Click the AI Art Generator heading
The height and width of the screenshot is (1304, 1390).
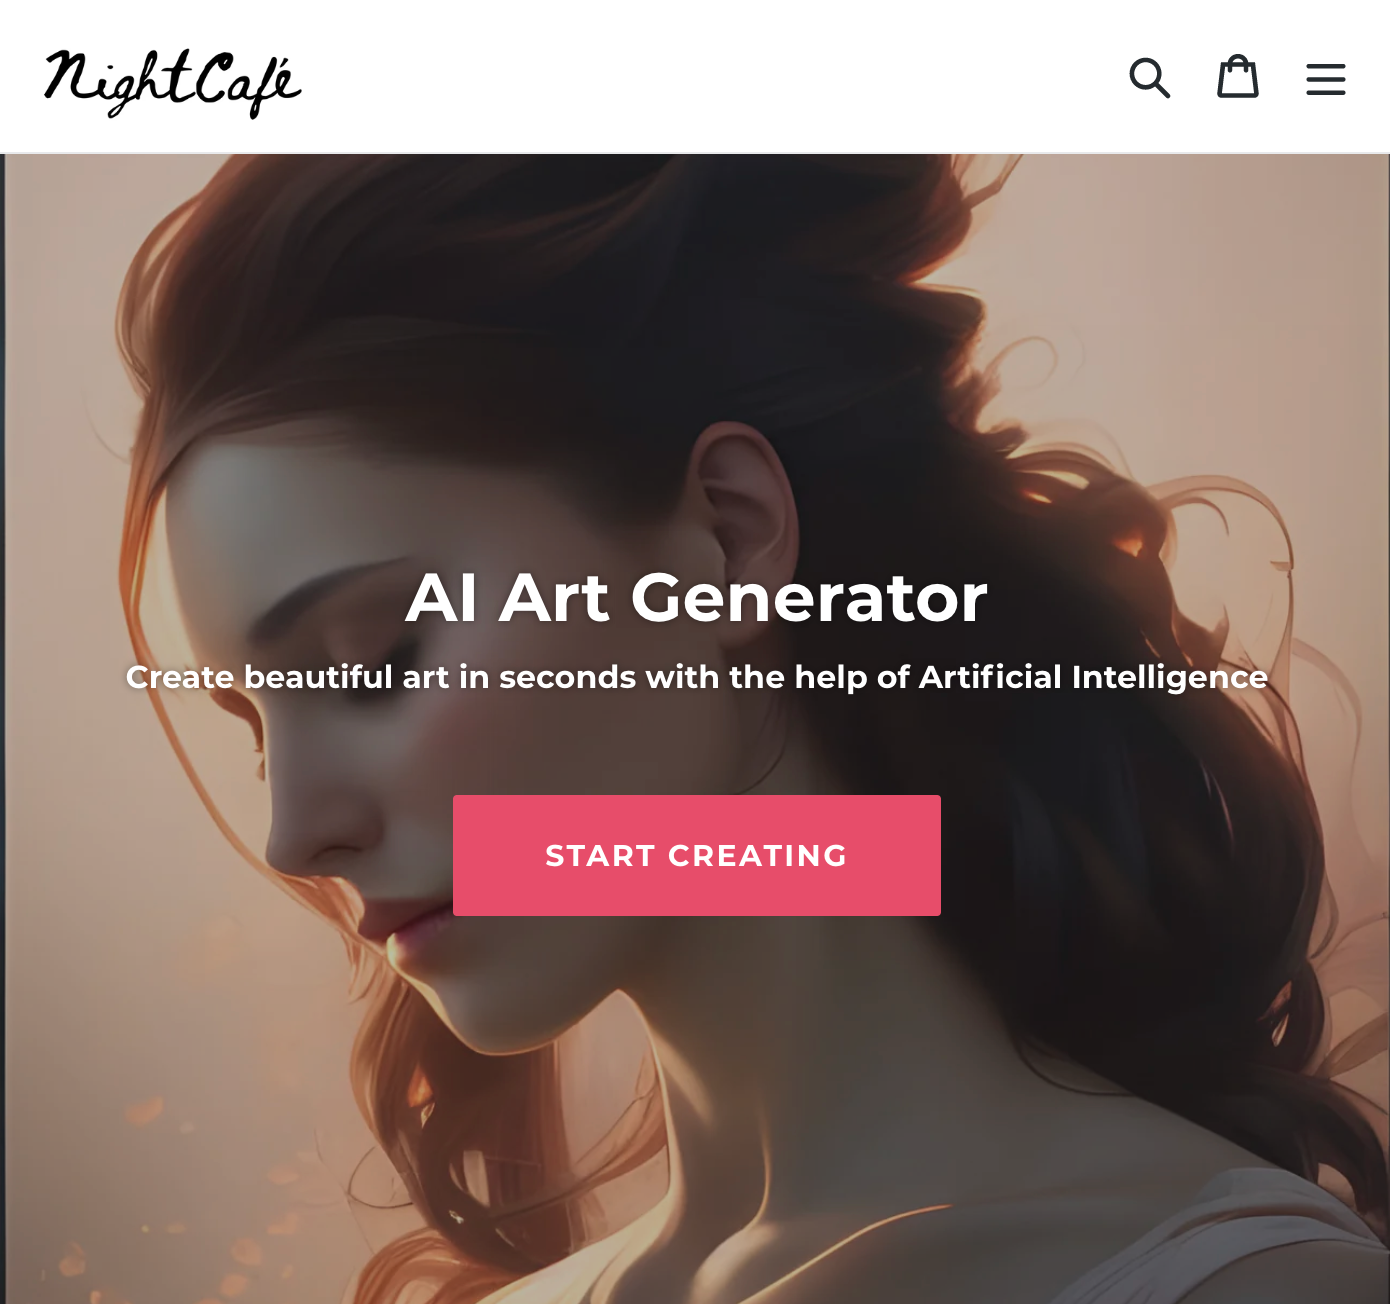point(696,598)
